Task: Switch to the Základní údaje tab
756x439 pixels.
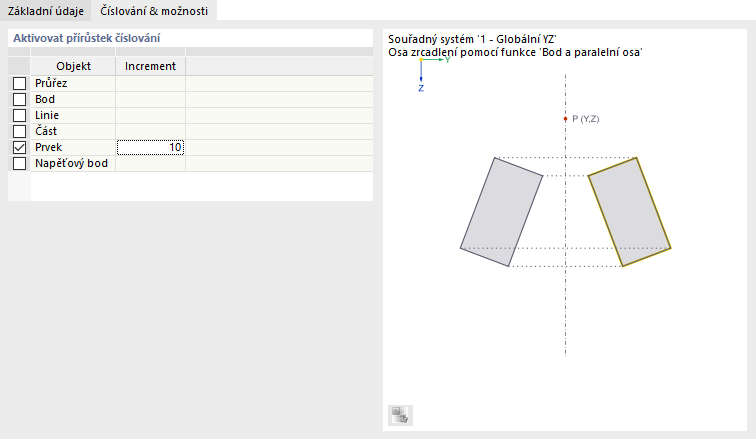Action: click(45, 11)
